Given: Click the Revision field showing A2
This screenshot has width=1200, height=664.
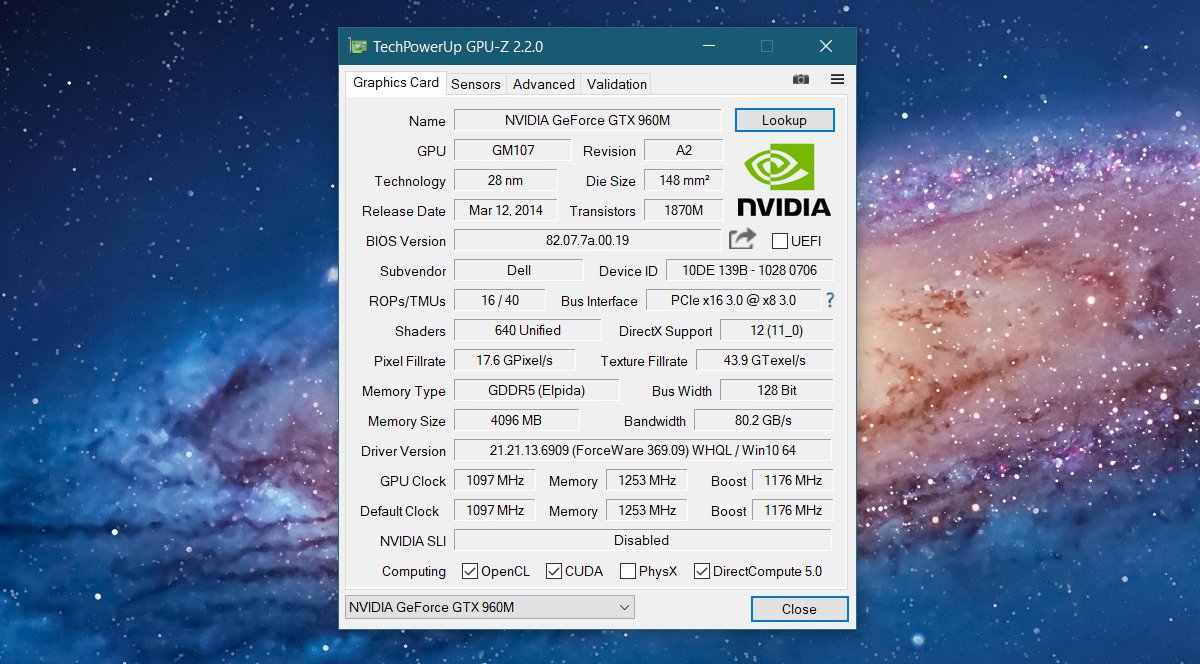Looking at the screenshot, I should click(x=683, y=150).
